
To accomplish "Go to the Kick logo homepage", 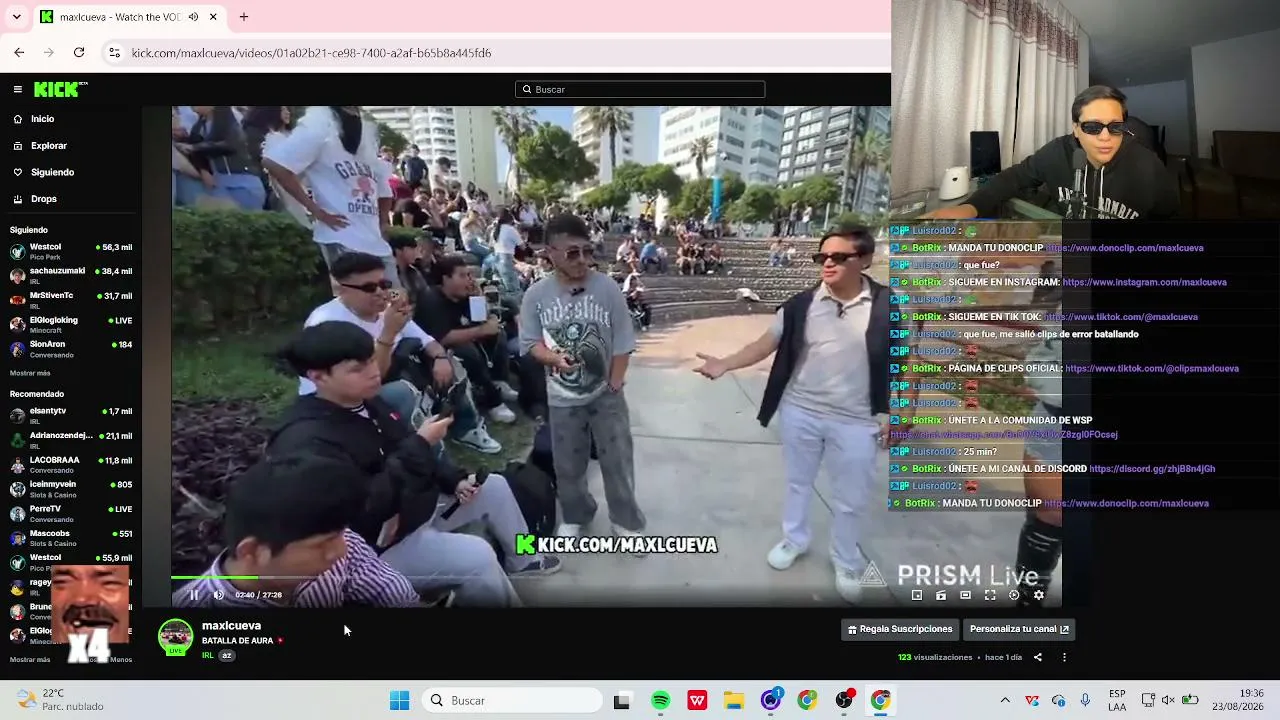I will (x=60, y=89).
